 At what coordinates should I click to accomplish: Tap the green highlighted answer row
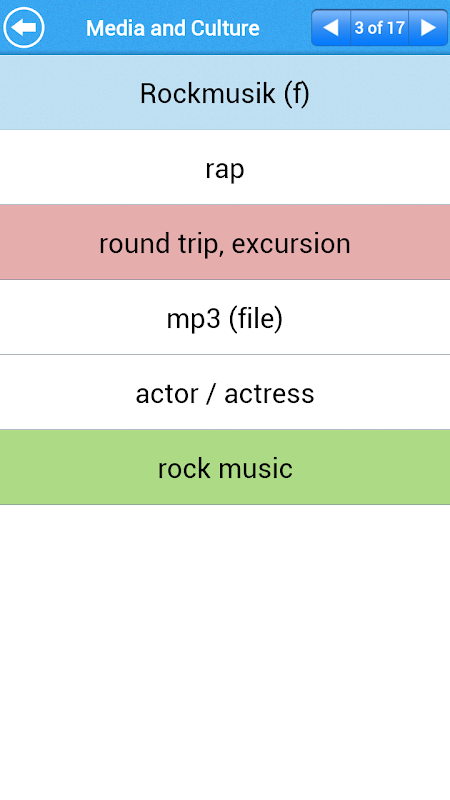tap(225, 467)
